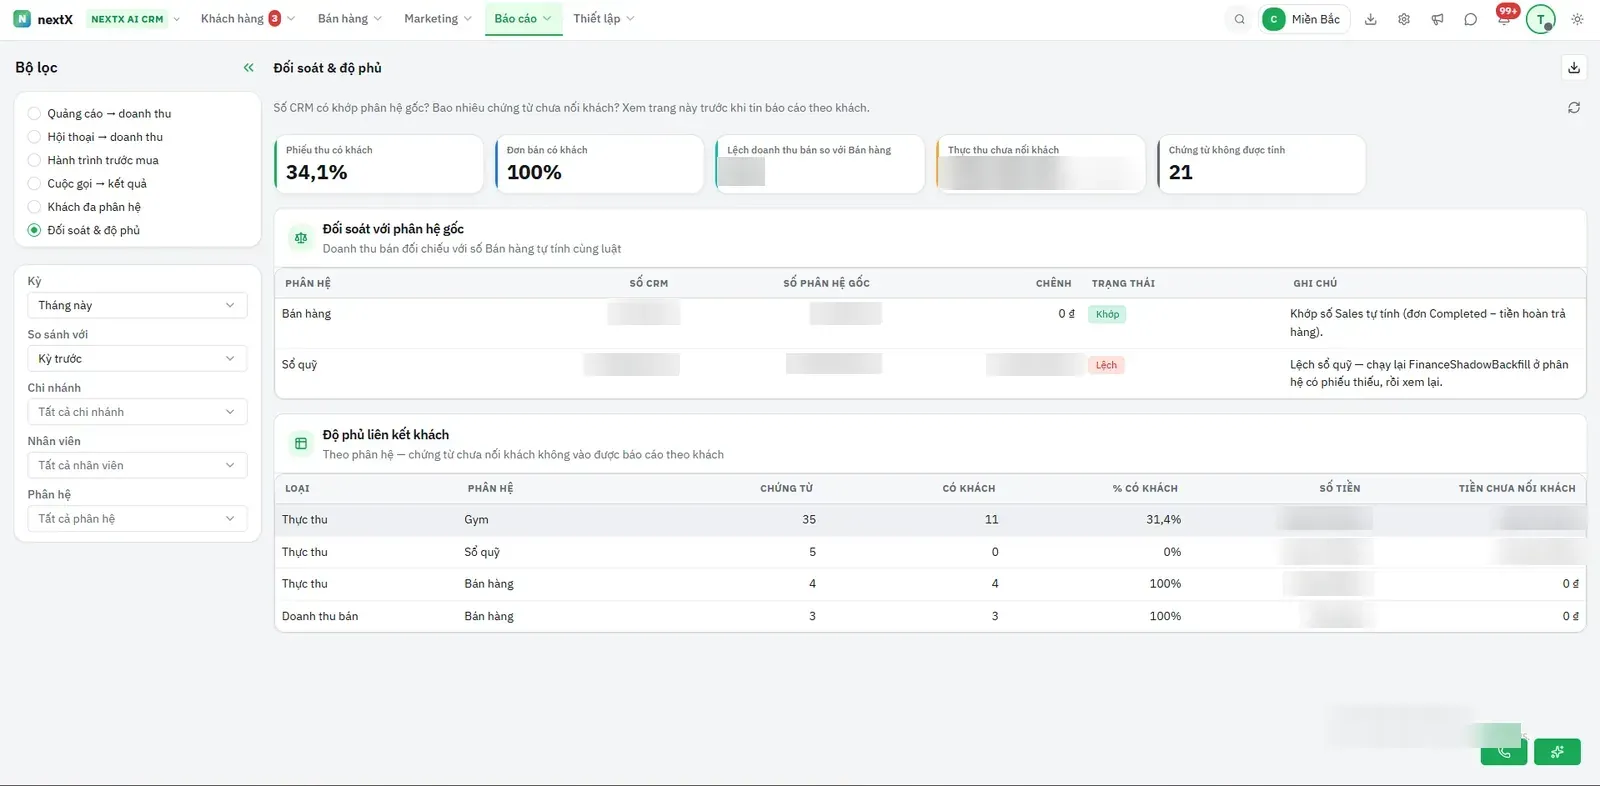This screenshot has width=1600, height=786.
Task: Open the Miền Bắc branch selector
Action: (x=1304, y=19)
